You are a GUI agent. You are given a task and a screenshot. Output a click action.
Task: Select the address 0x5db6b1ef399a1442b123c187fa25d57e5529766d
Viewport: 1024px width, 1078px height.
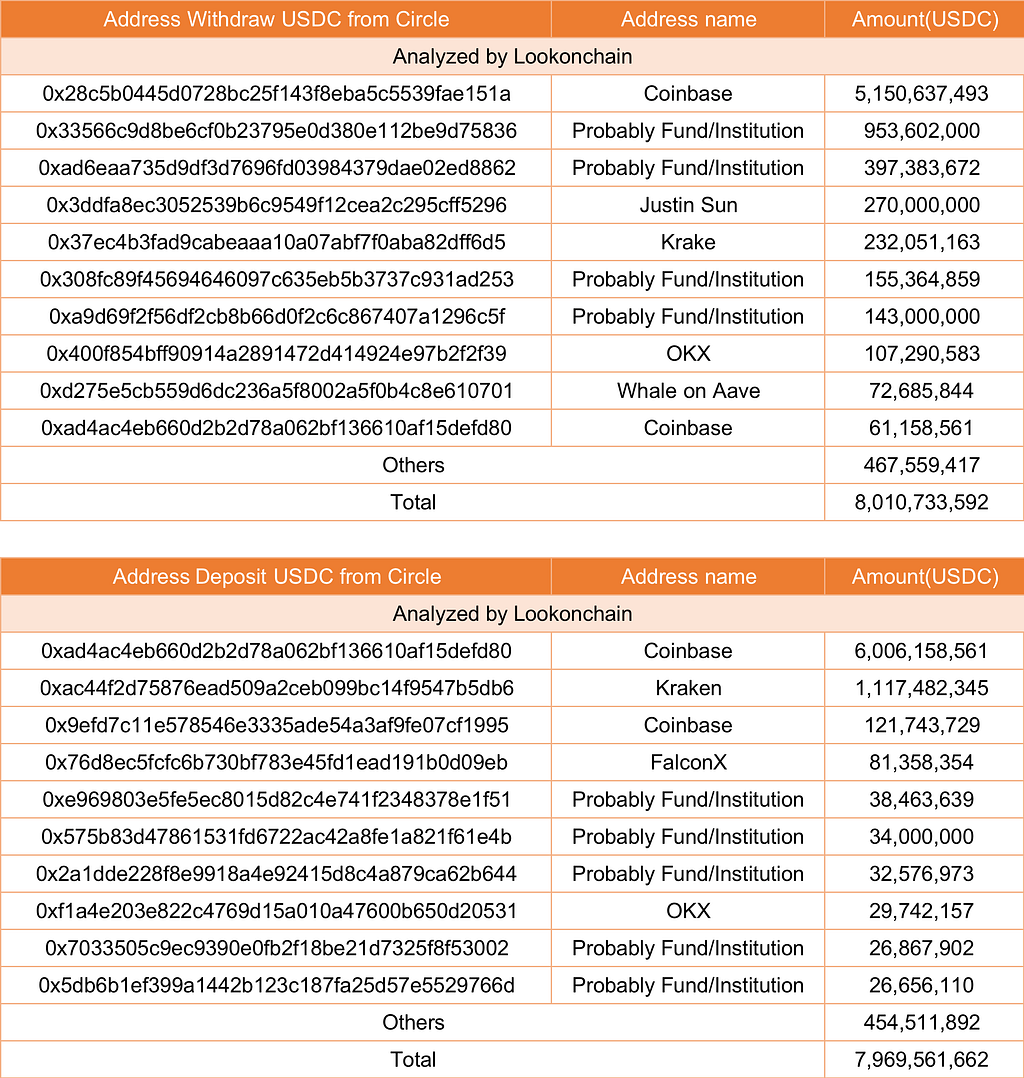(x=276, y=985)
